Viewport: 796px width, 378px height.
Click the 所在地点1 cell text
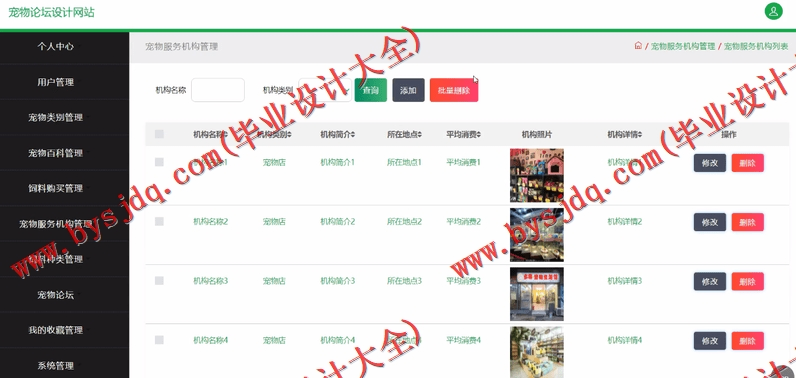point(405,162)
